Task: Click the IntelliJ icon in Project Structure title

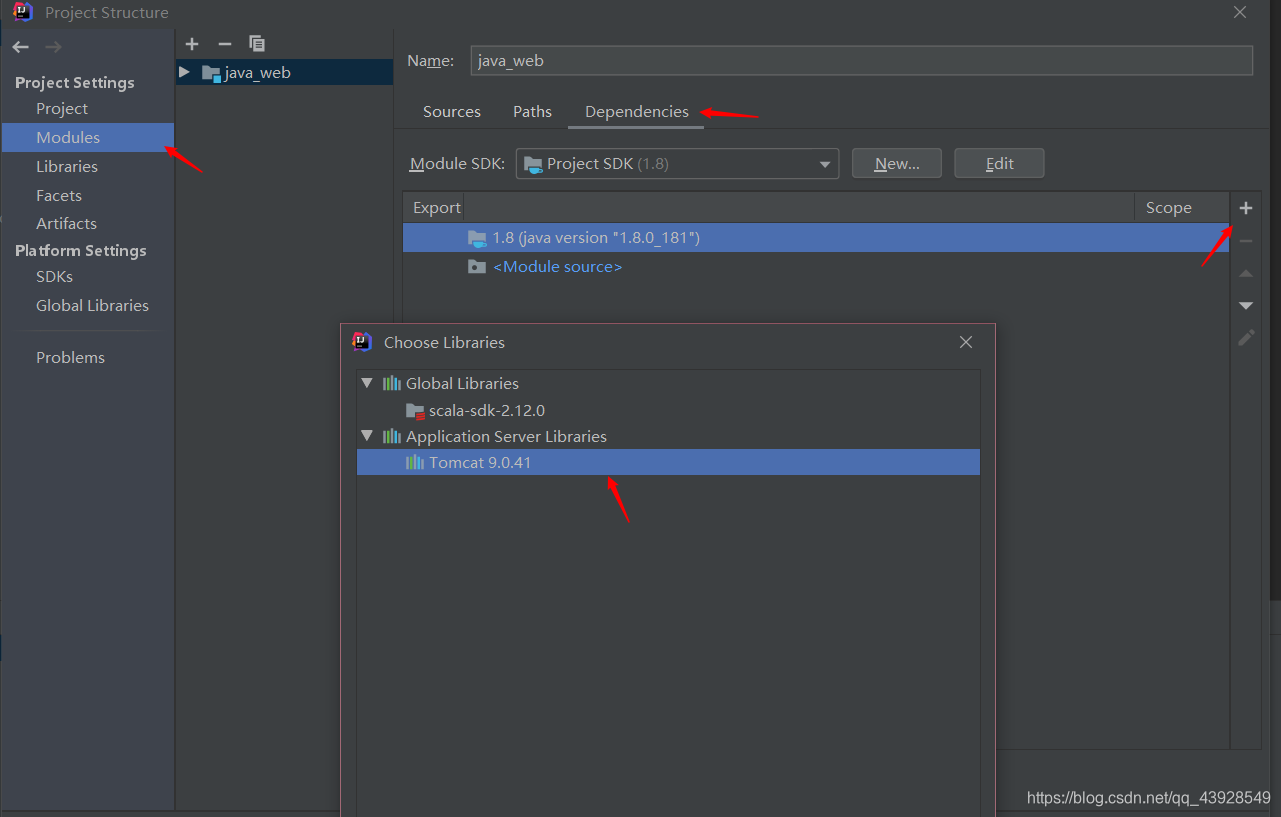Action: (x=22, y=12)
